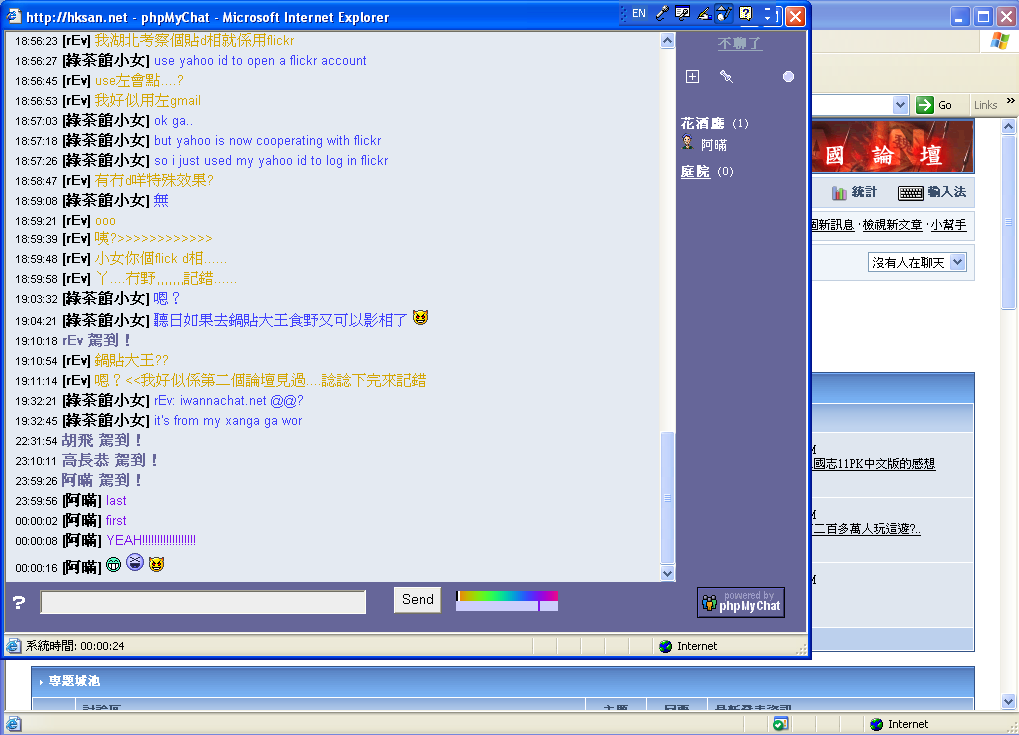
Task: Click the Links toolbar label
Action: [985, 105]
